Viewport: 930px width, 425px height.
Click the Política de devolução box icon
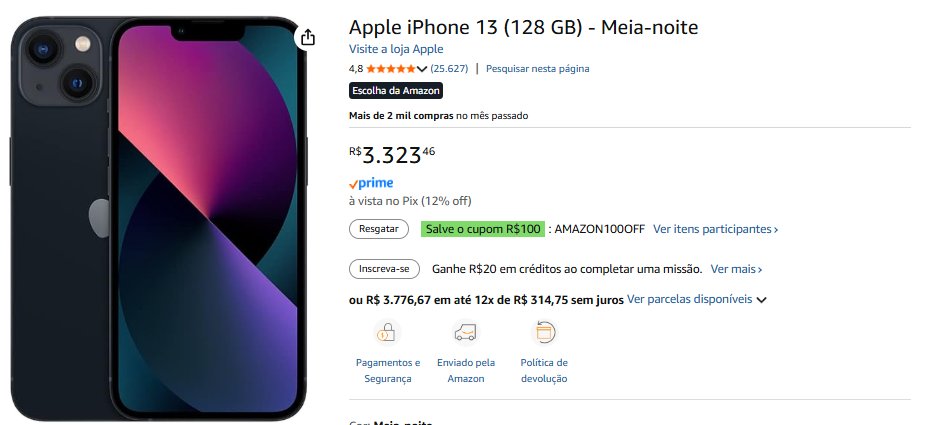(544, 332)
